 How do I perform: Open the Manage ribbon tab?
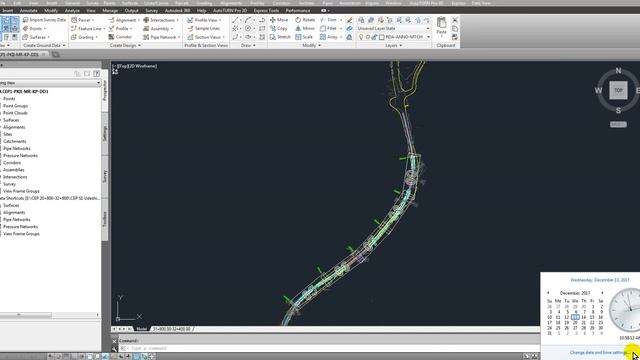coord(110,11)
